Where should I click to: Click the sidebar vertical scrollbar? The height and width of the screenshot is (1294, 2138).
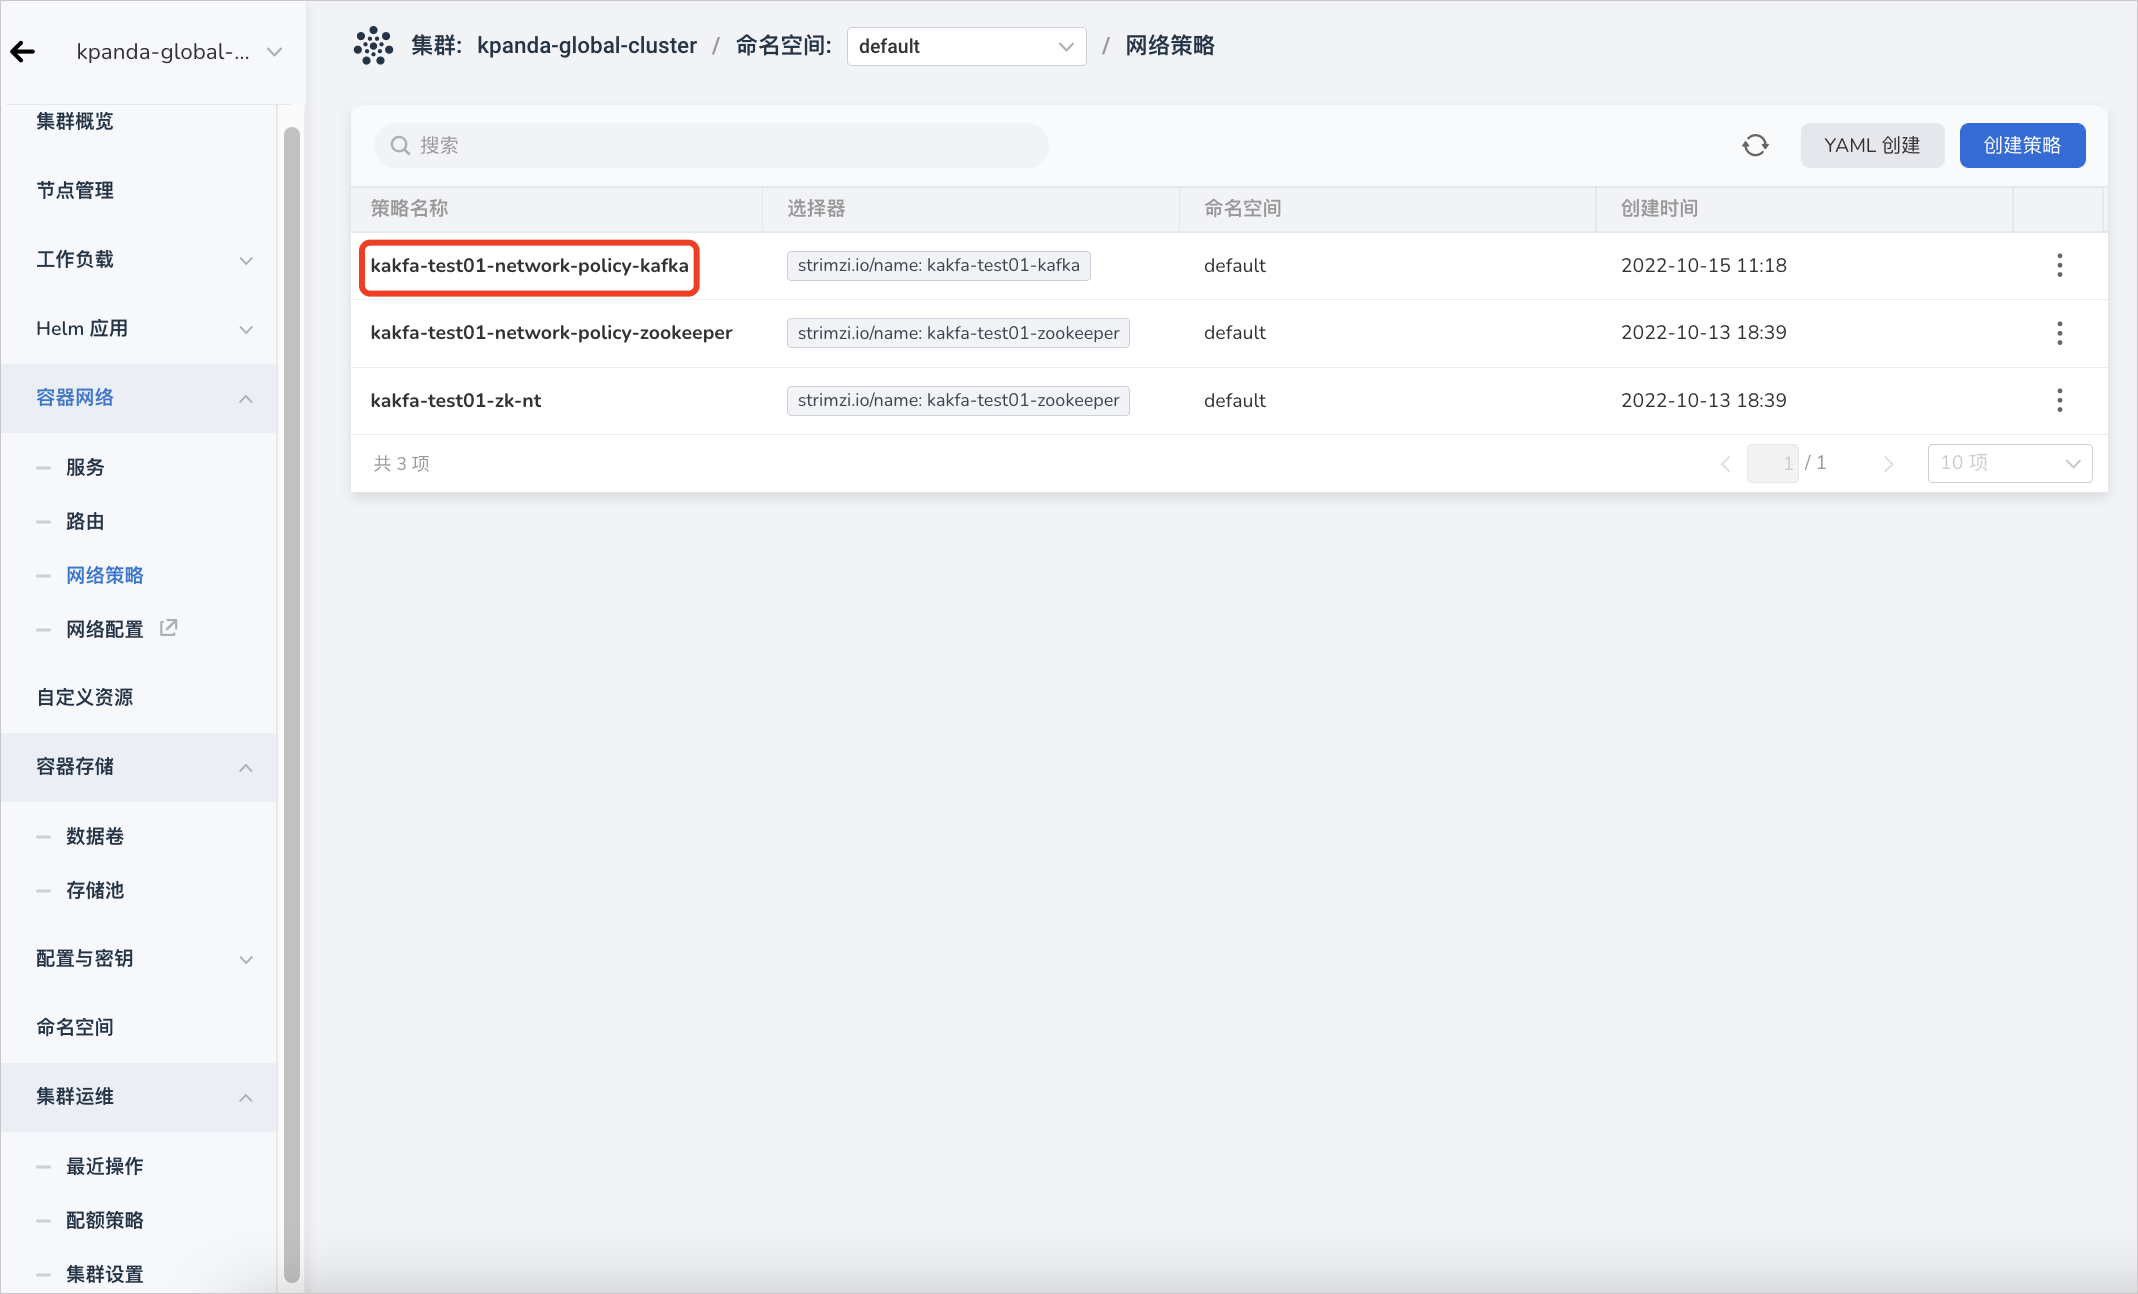coord(292,703)
